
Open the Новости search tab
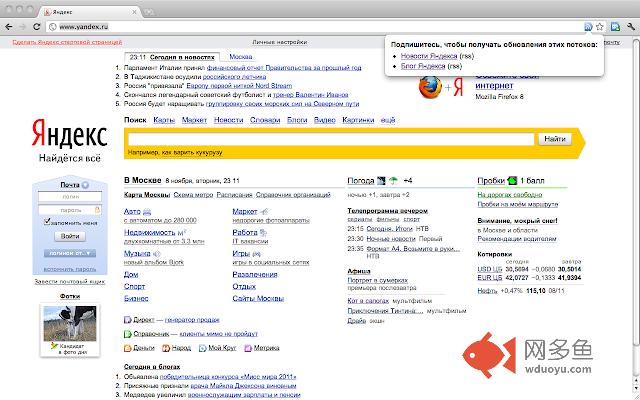(229, 120)
